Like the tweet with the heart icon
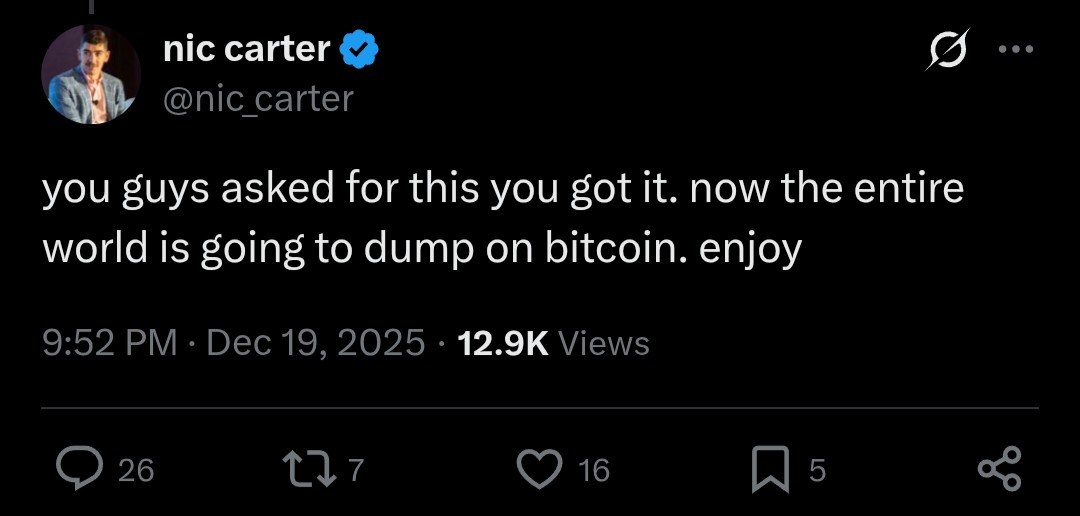The width and height of the screenshot is (1080, 516). (542, 469)
